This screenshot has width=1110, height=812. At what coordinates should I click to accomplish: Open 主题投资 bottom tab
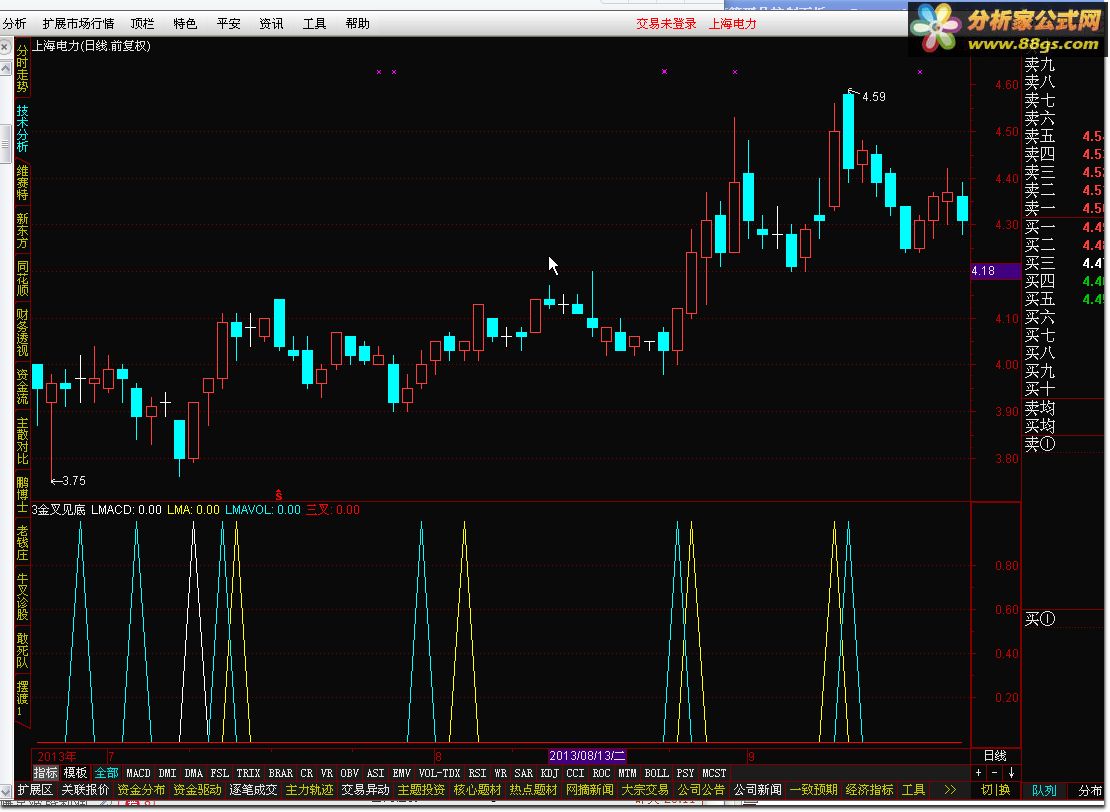[x=421, y=789]
